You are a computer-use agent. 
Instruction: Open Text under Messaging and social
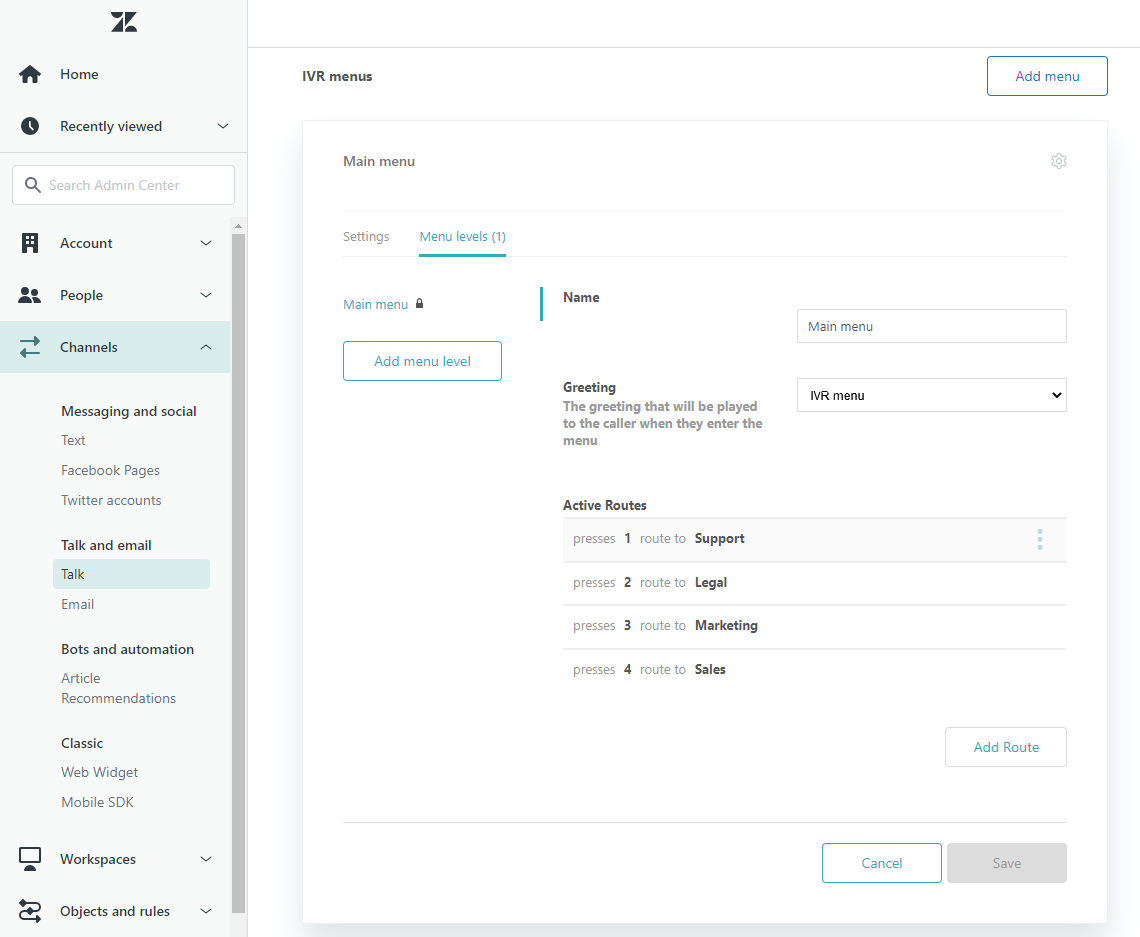tap(73, 441)
